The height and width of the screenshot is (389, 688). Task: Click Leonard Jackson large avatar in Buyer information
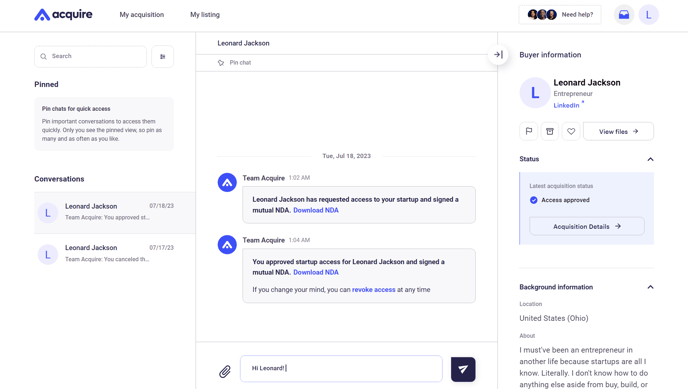point(535,93)
